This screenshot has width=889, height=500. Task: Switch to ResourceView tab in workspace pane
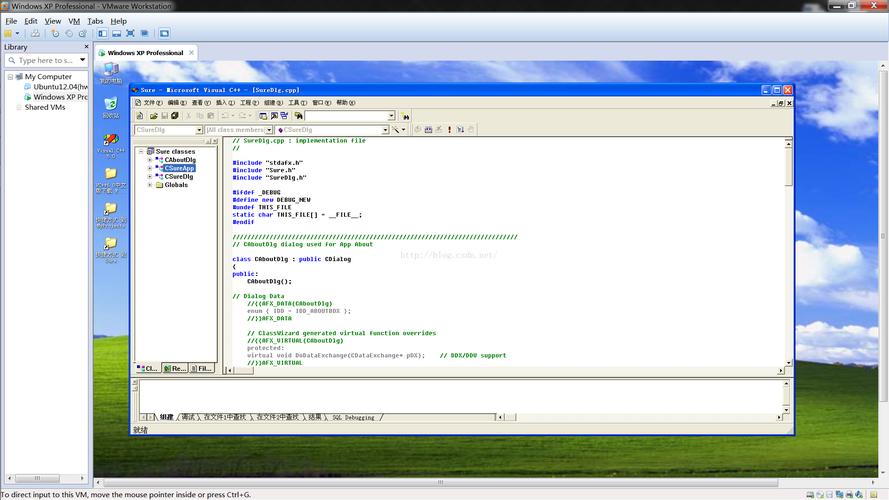tap(175, 368)
